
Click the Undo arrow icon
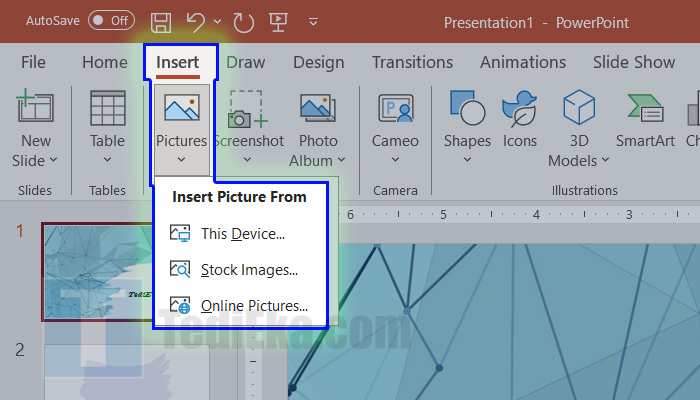[196, 21]
